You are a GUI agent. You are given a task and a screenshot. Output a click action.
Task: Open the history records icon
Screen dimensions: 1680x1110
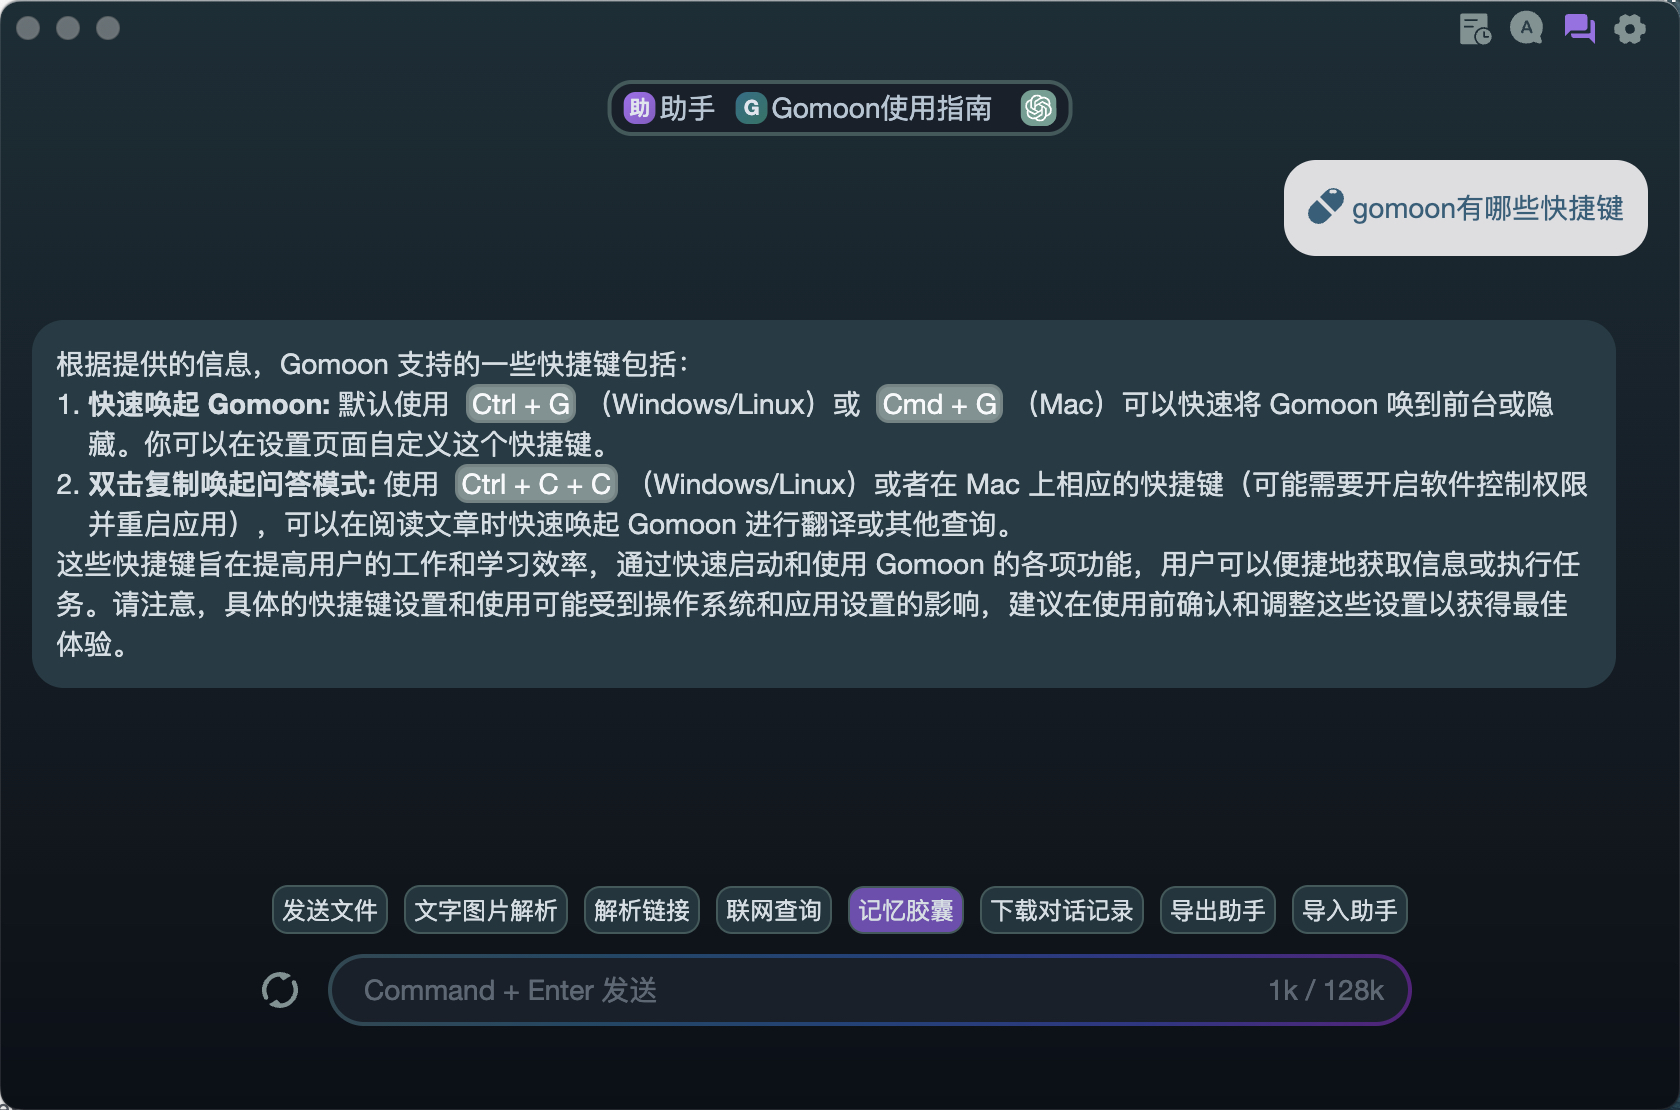(1475, 29)
